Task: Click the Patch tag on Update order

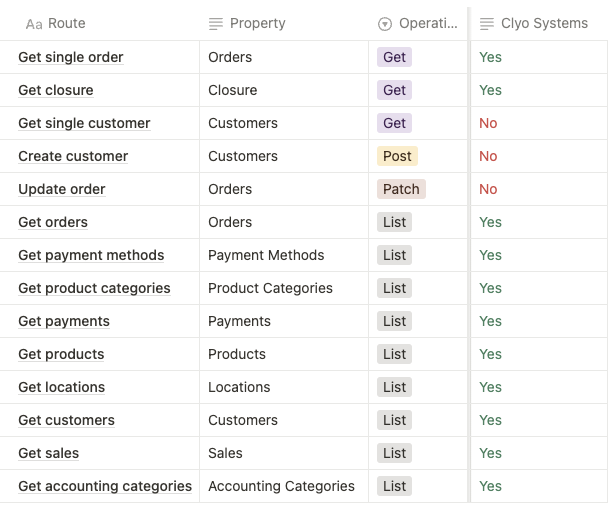Action: tap(401, 189)
